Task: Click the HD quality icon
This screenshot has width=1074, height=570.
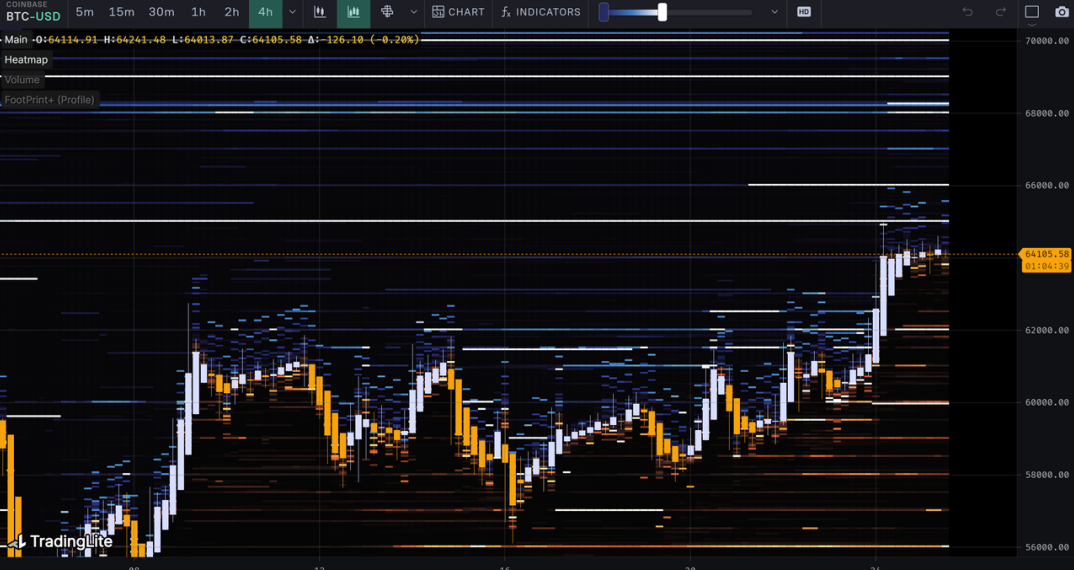Action: click(804, 12)
